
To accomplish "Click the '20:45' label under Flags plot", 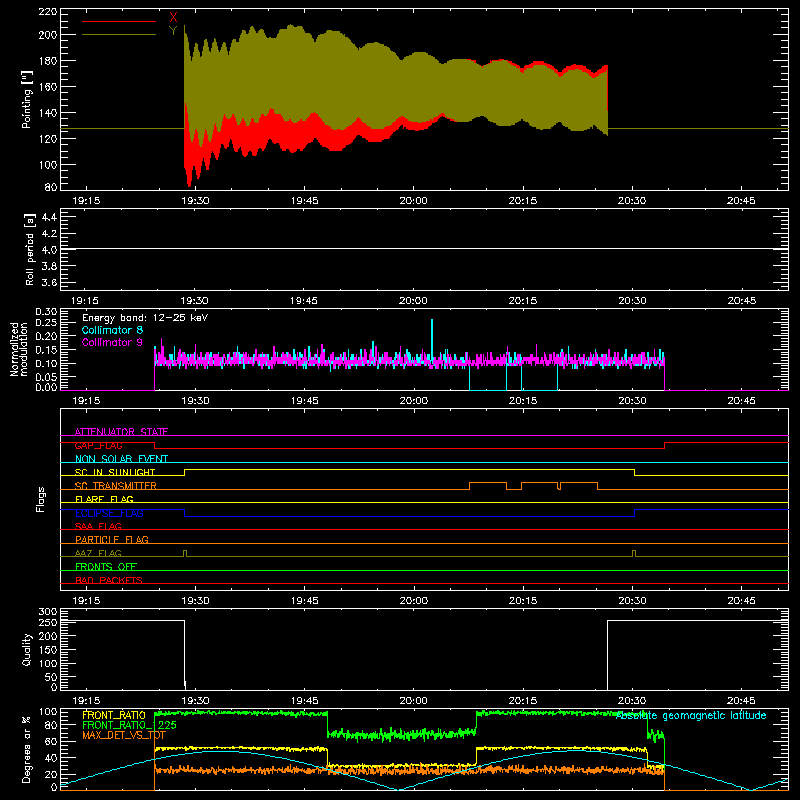I will point(741,601).
